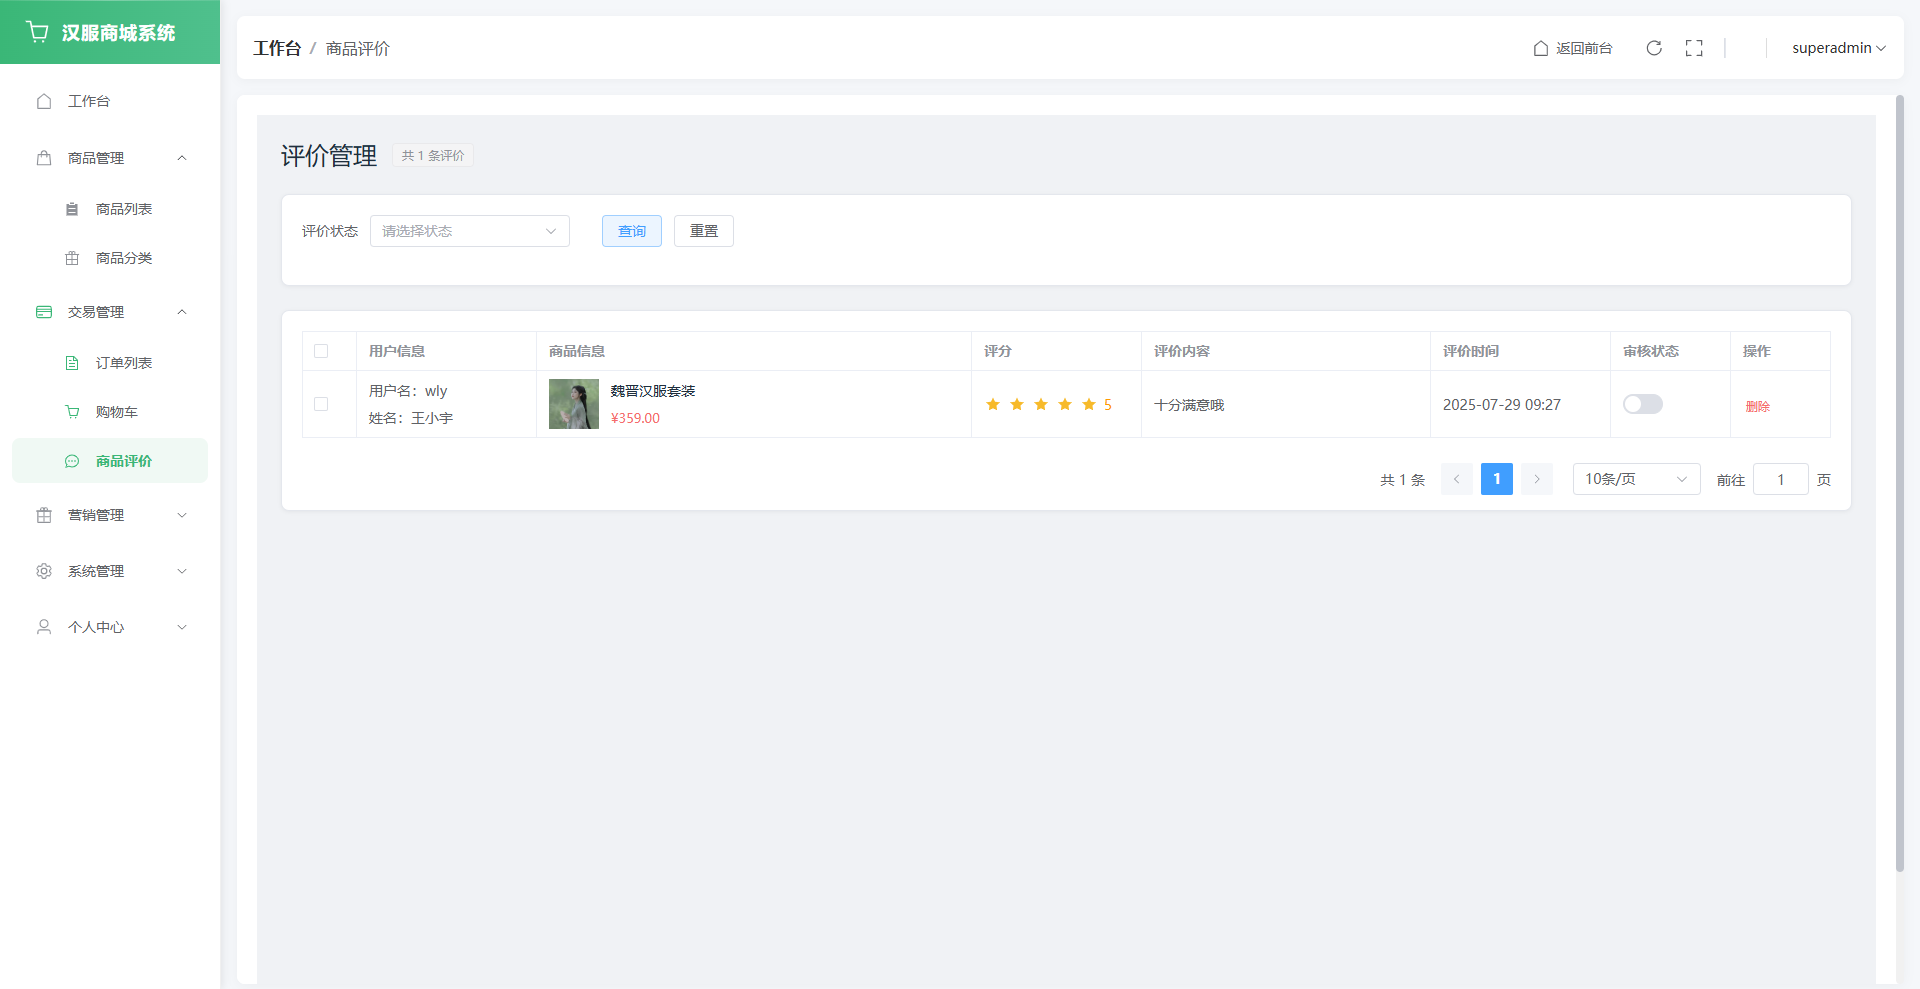
Task: Delete the review via 删除 link
Action: [x=1757, y=406]
